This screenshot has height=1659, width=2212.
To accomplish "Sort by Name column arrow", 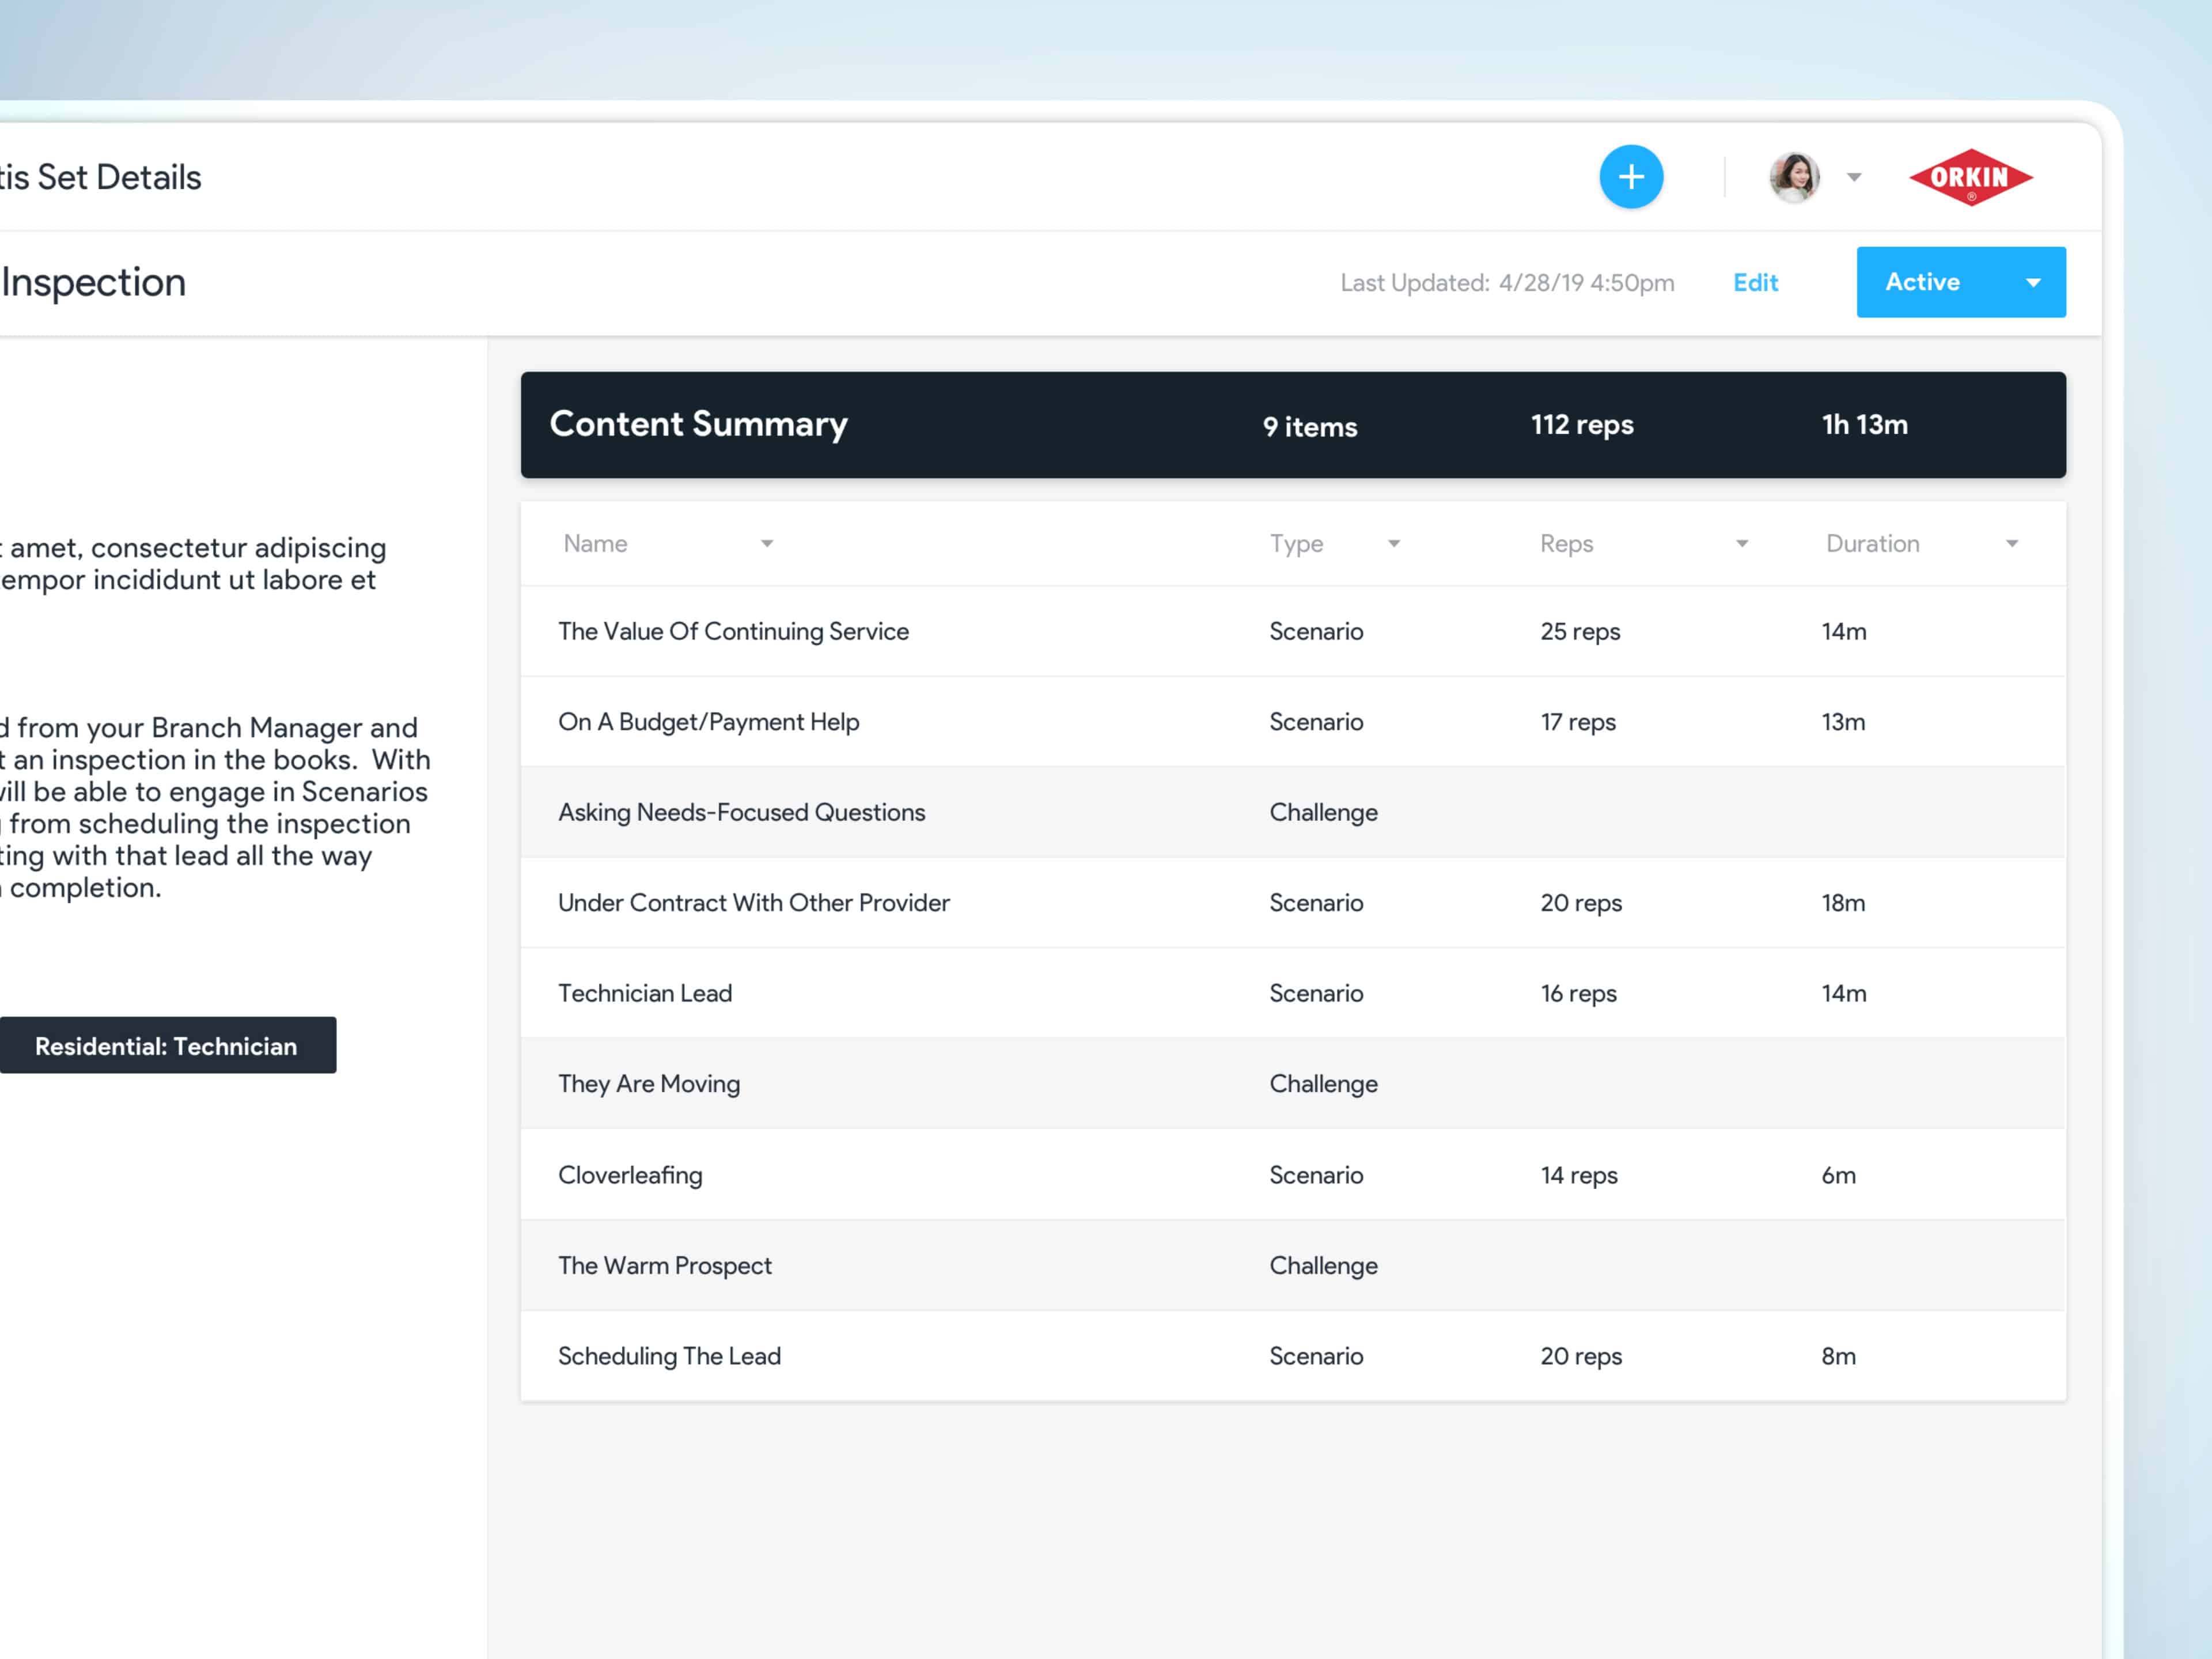I will [766, 544].
